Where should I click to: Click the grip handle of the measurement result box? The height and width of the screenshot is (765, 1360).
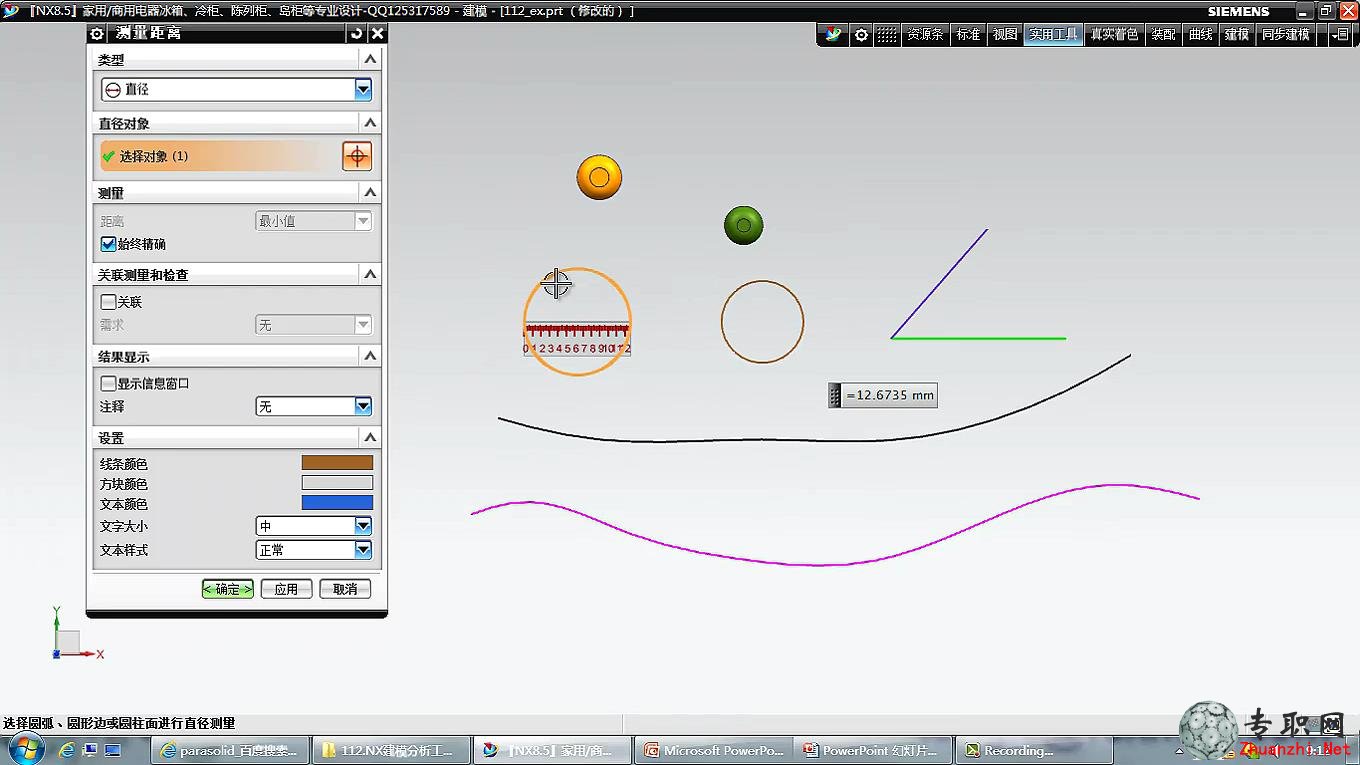point(835,395)
